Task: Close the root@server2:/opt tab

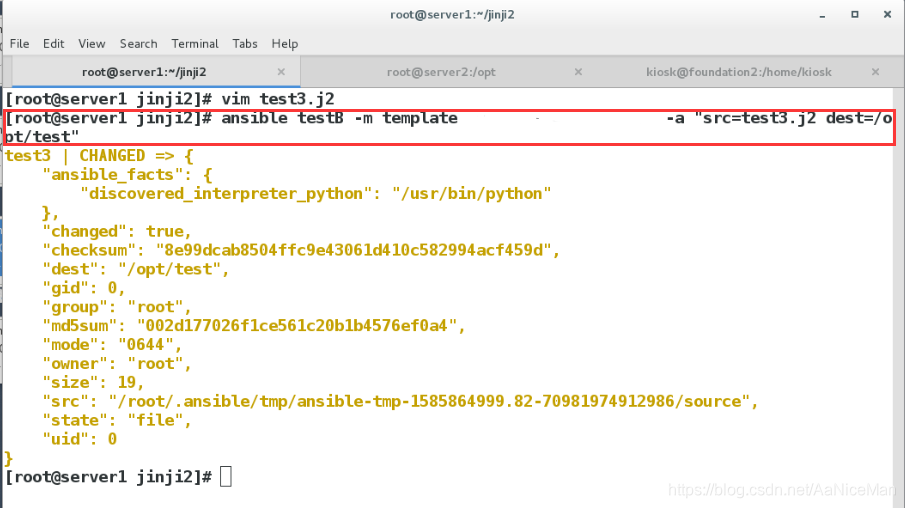Action: click(x=578, y=72)
